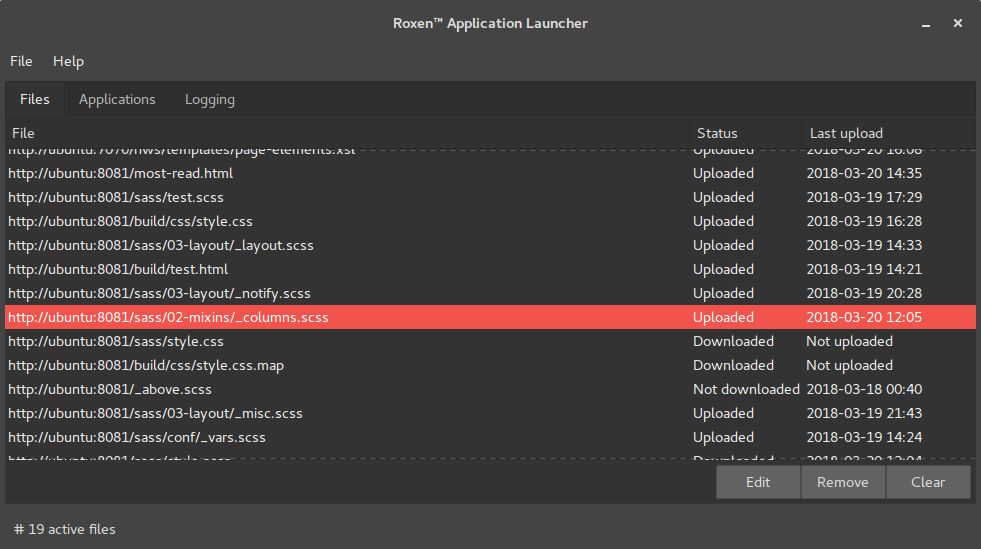Select the 03-layout/_layout.scss file row
The width and height of the screenshot is (981, 549).
(490, 245)
